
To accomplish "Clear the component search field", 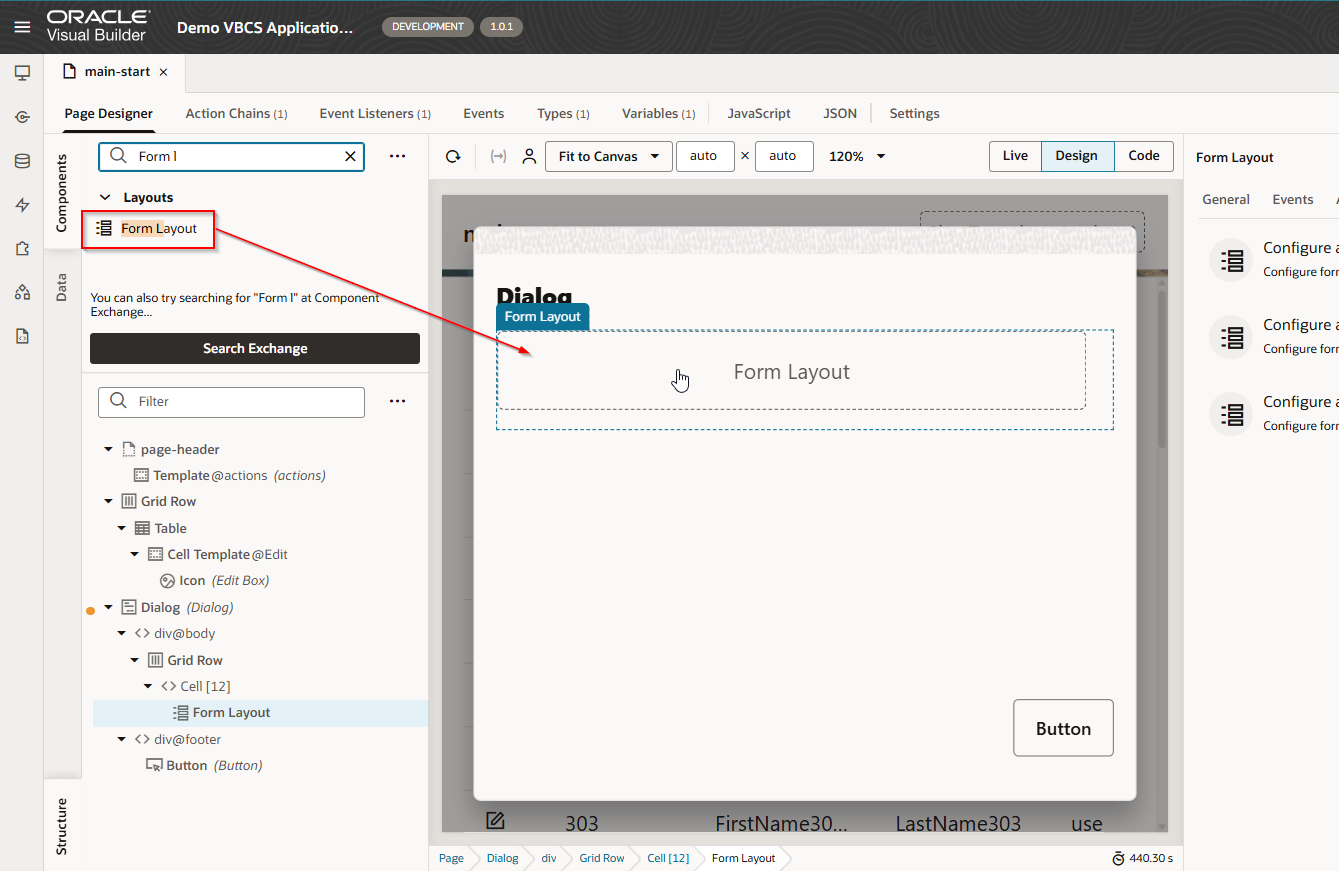I will tap(350, 156).
